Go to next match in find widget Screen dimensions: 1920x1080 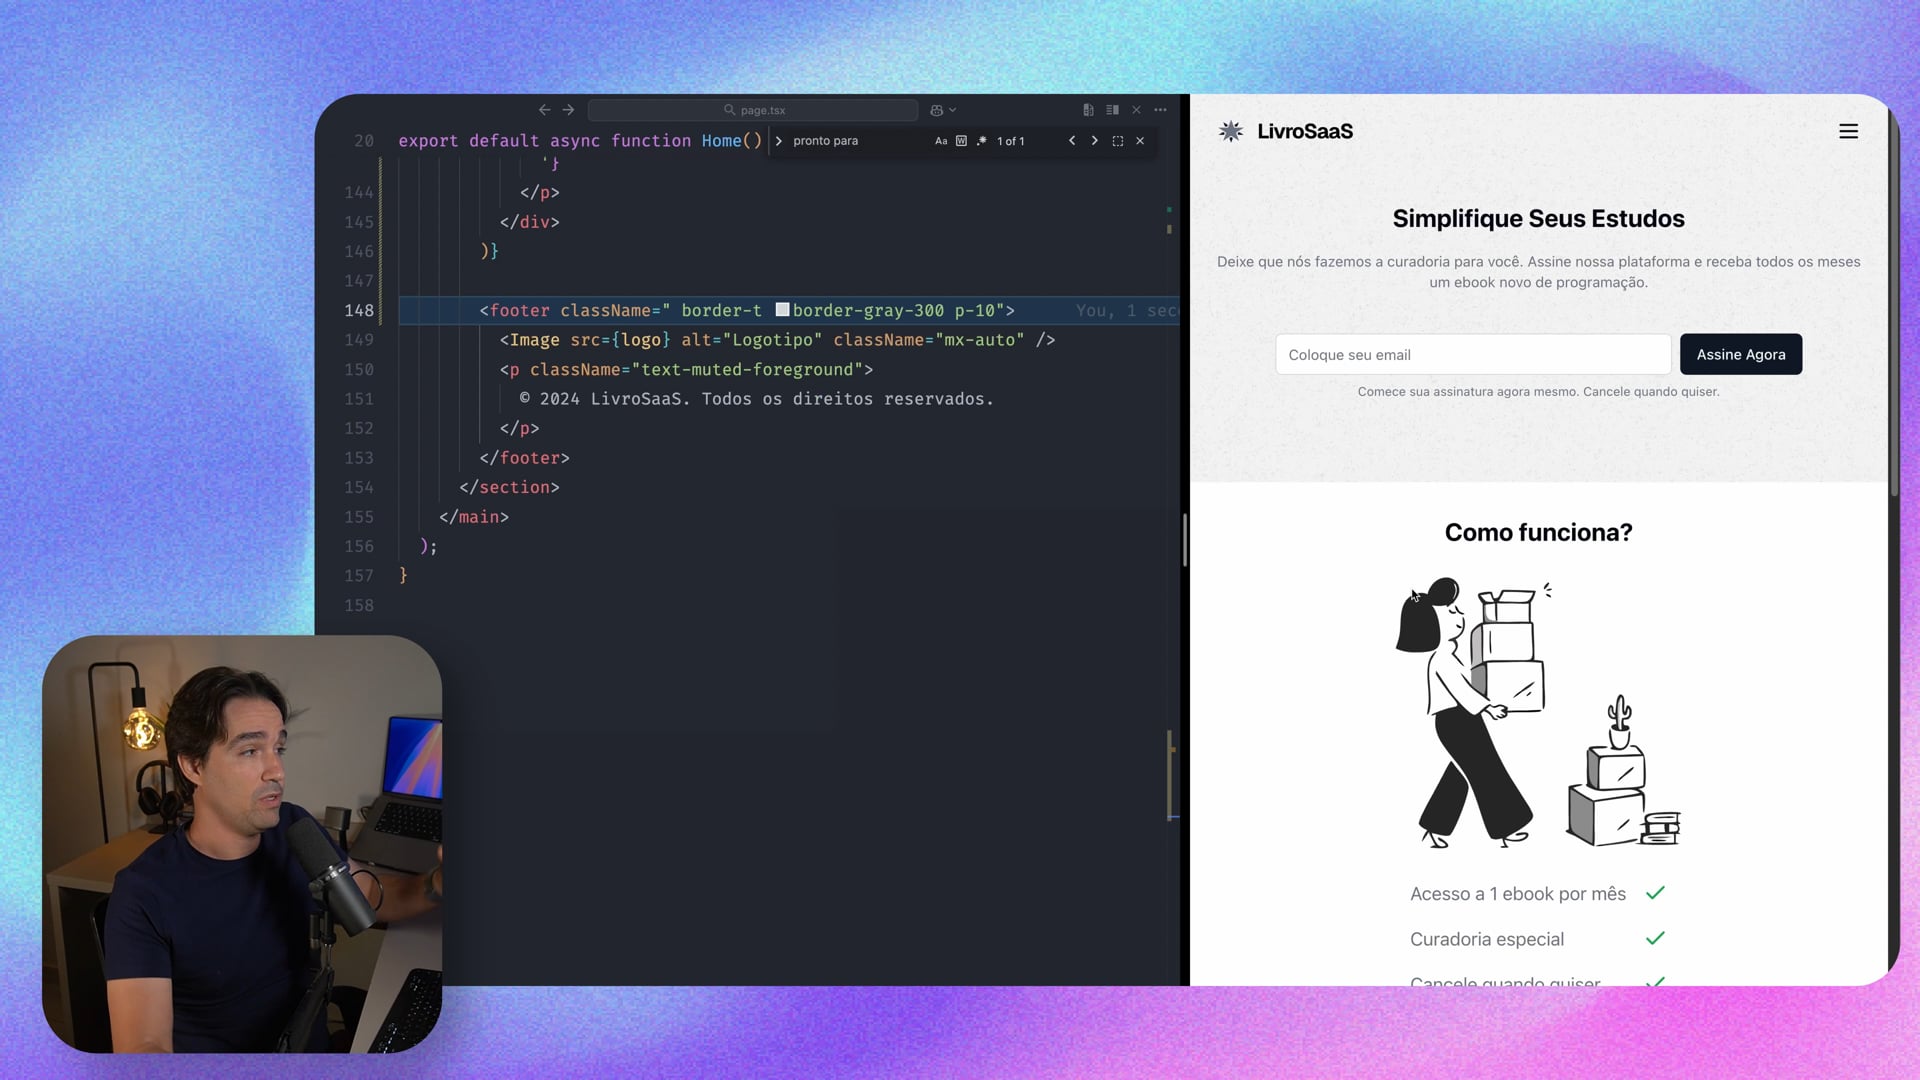[x=1094, y=141]
